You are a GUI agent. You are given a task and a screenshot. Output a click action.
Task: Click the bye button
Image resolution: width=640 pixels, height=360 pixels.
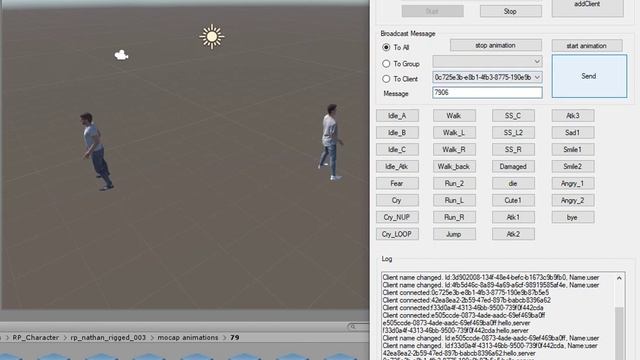tap(573, 218)
